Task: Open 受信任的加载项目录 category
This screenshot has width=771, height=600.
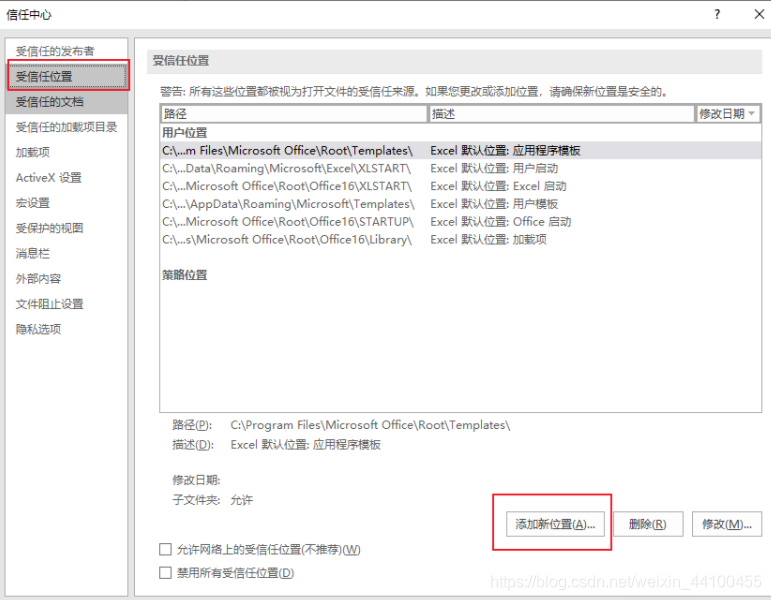Action: pyautogui.click(x=66, y=127)
